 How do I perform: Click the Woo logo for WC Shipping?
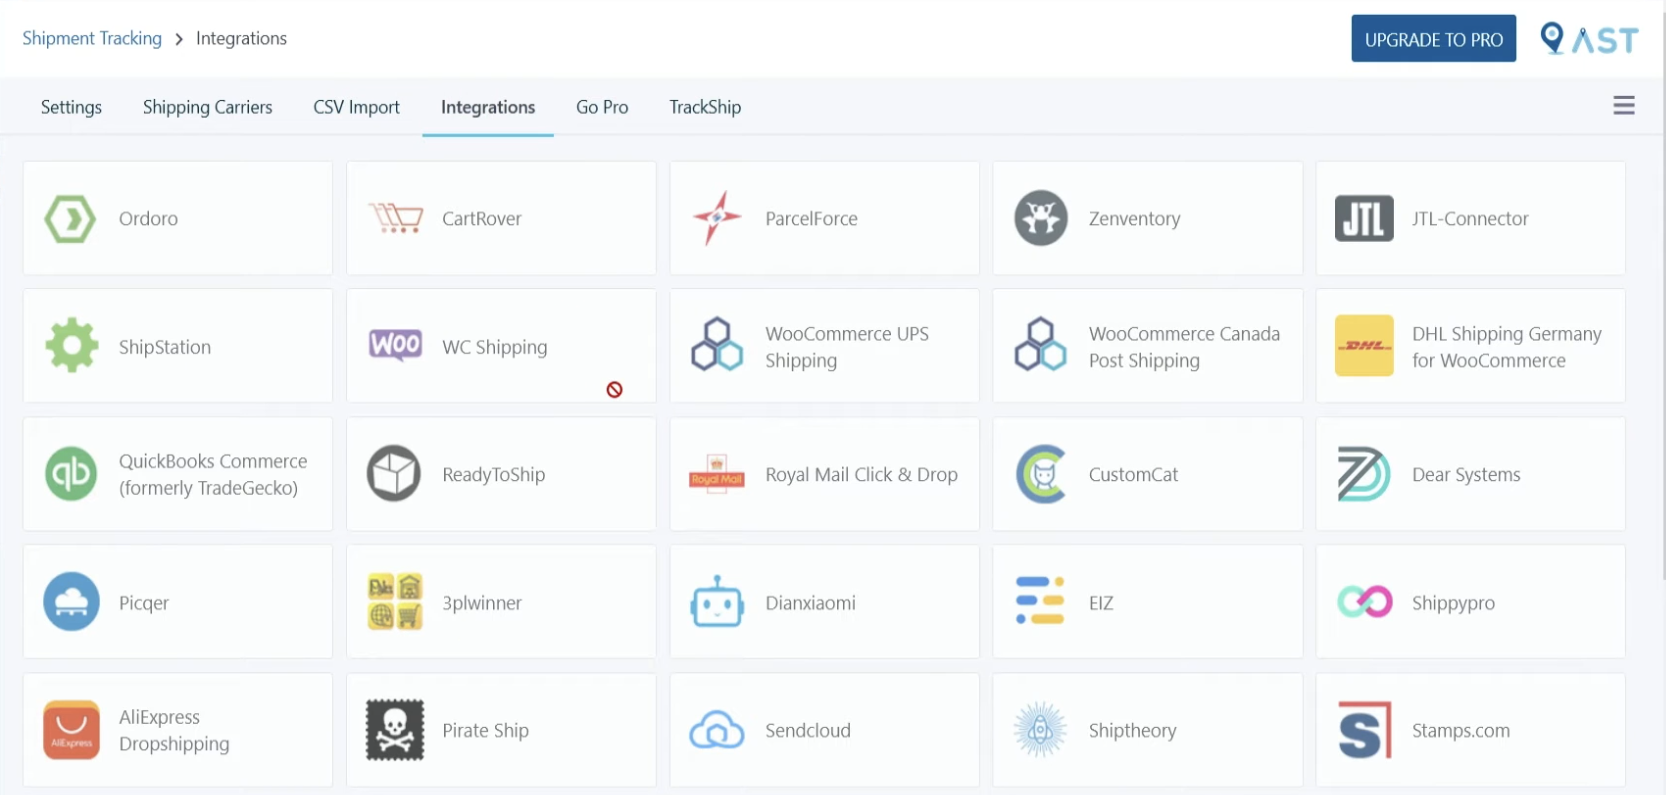pos(396,345)
